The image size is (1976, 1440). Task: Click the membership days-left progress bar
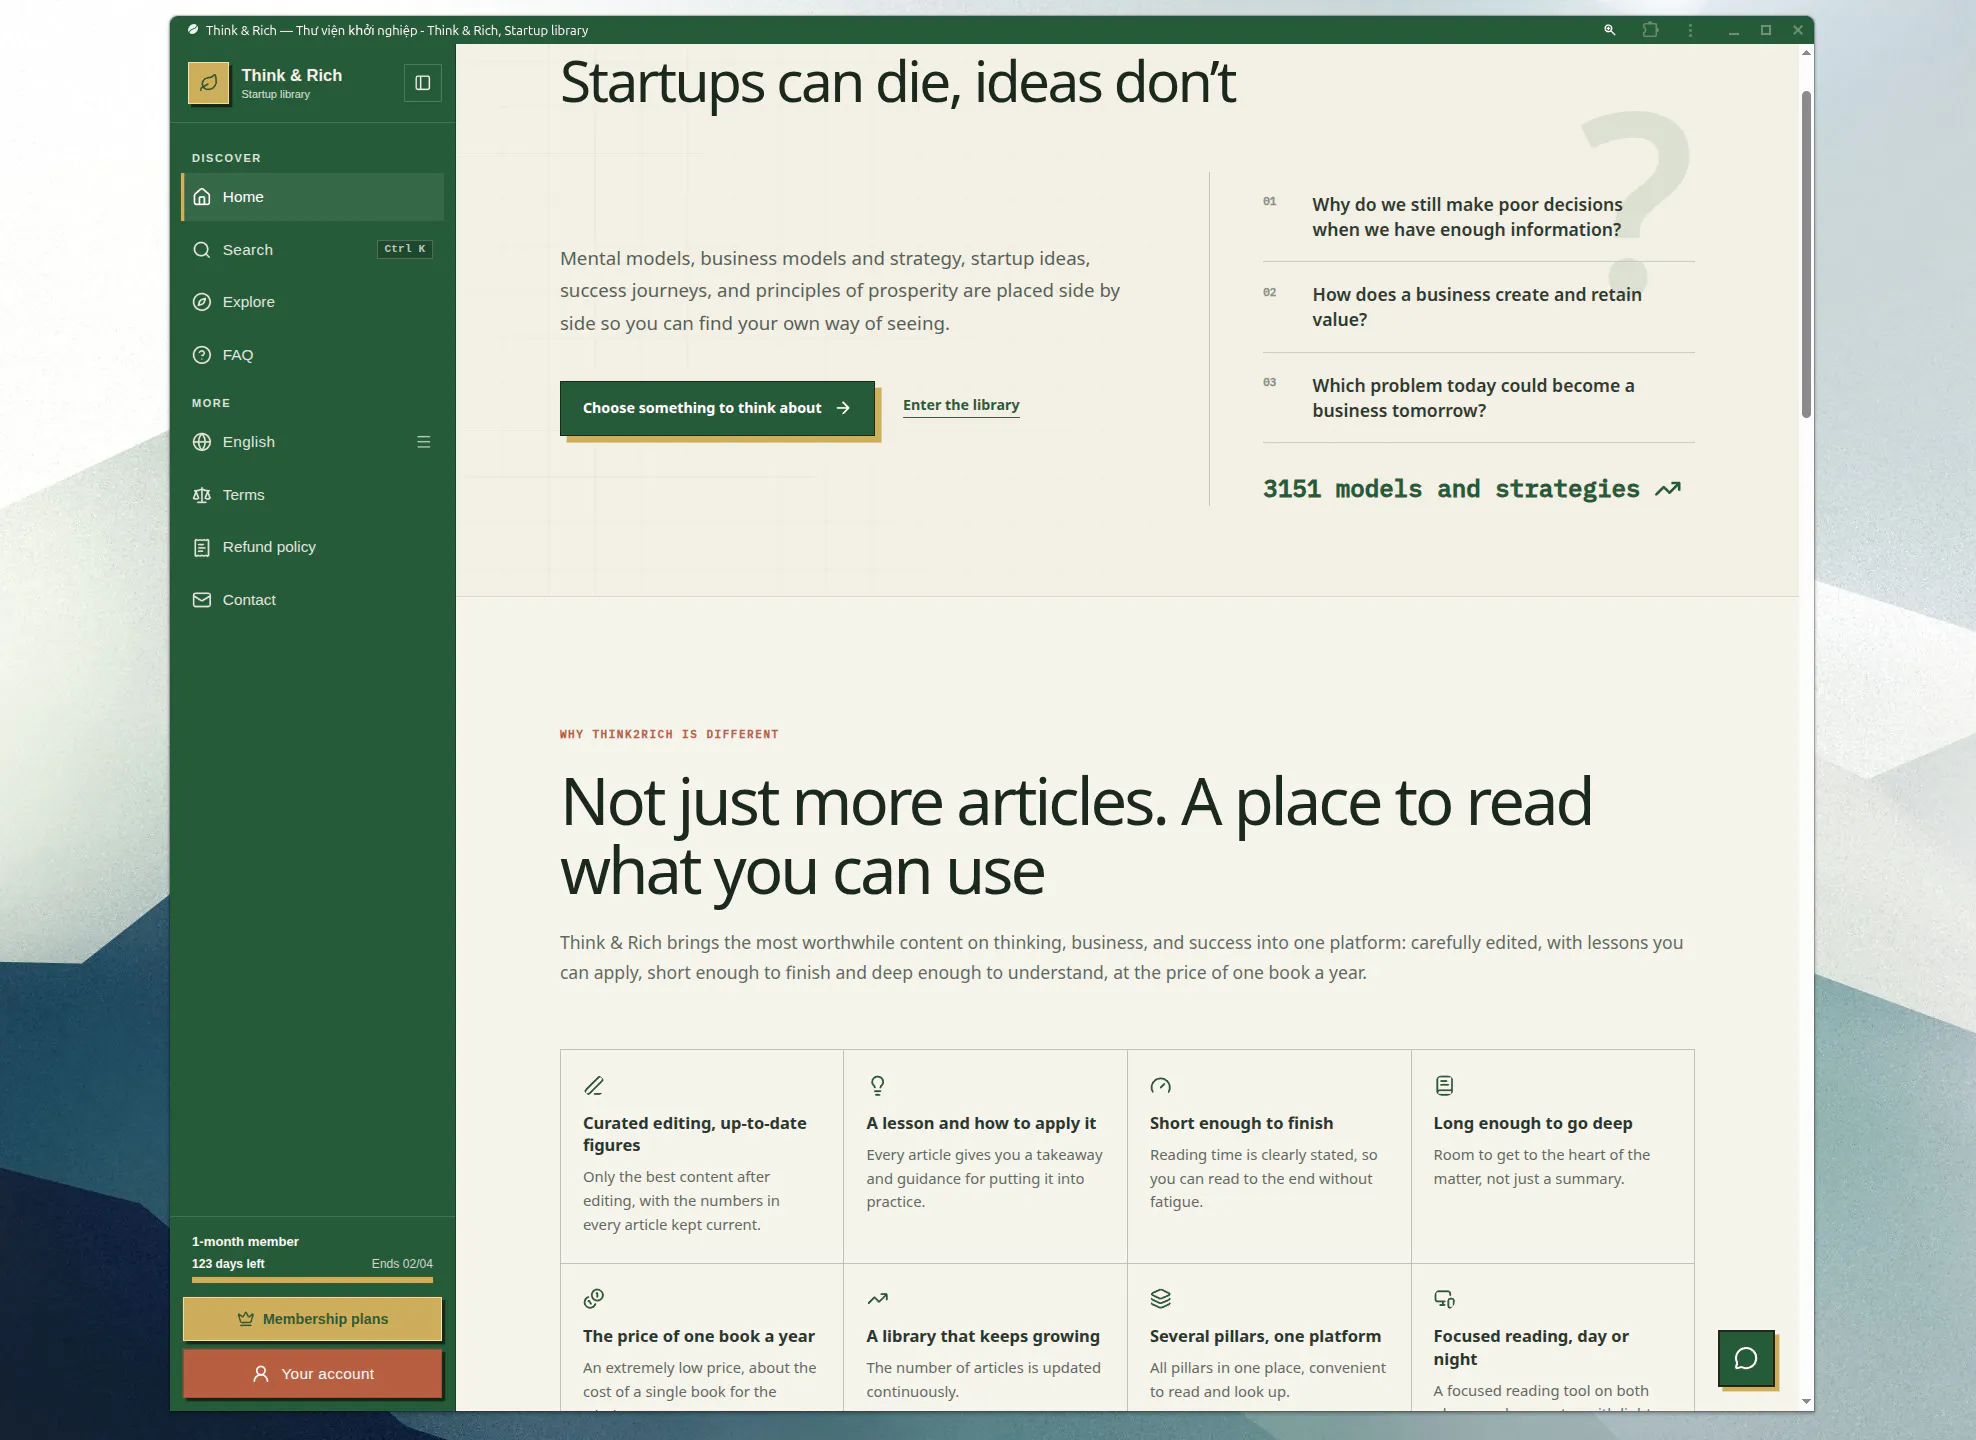pyautogui.click(x=312, y=1279)
